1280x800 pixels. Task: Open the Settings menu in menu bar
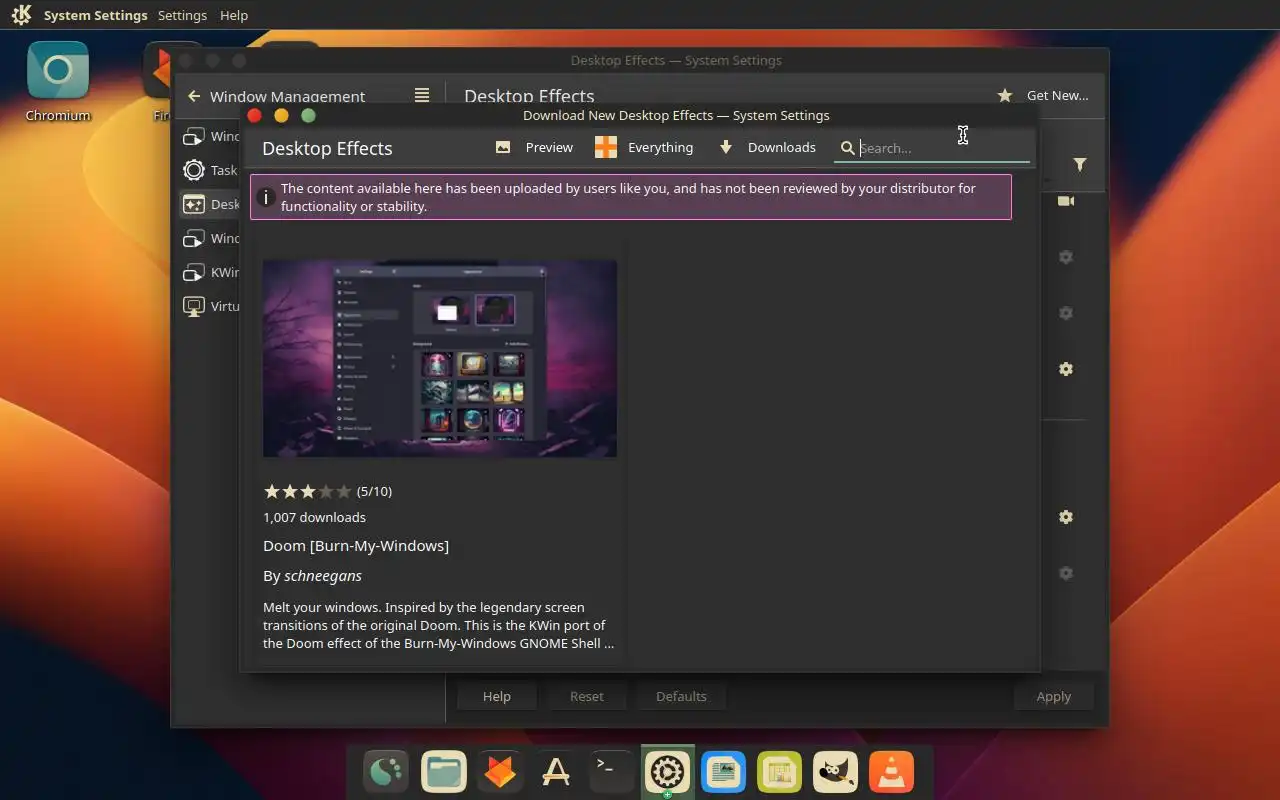182,15
